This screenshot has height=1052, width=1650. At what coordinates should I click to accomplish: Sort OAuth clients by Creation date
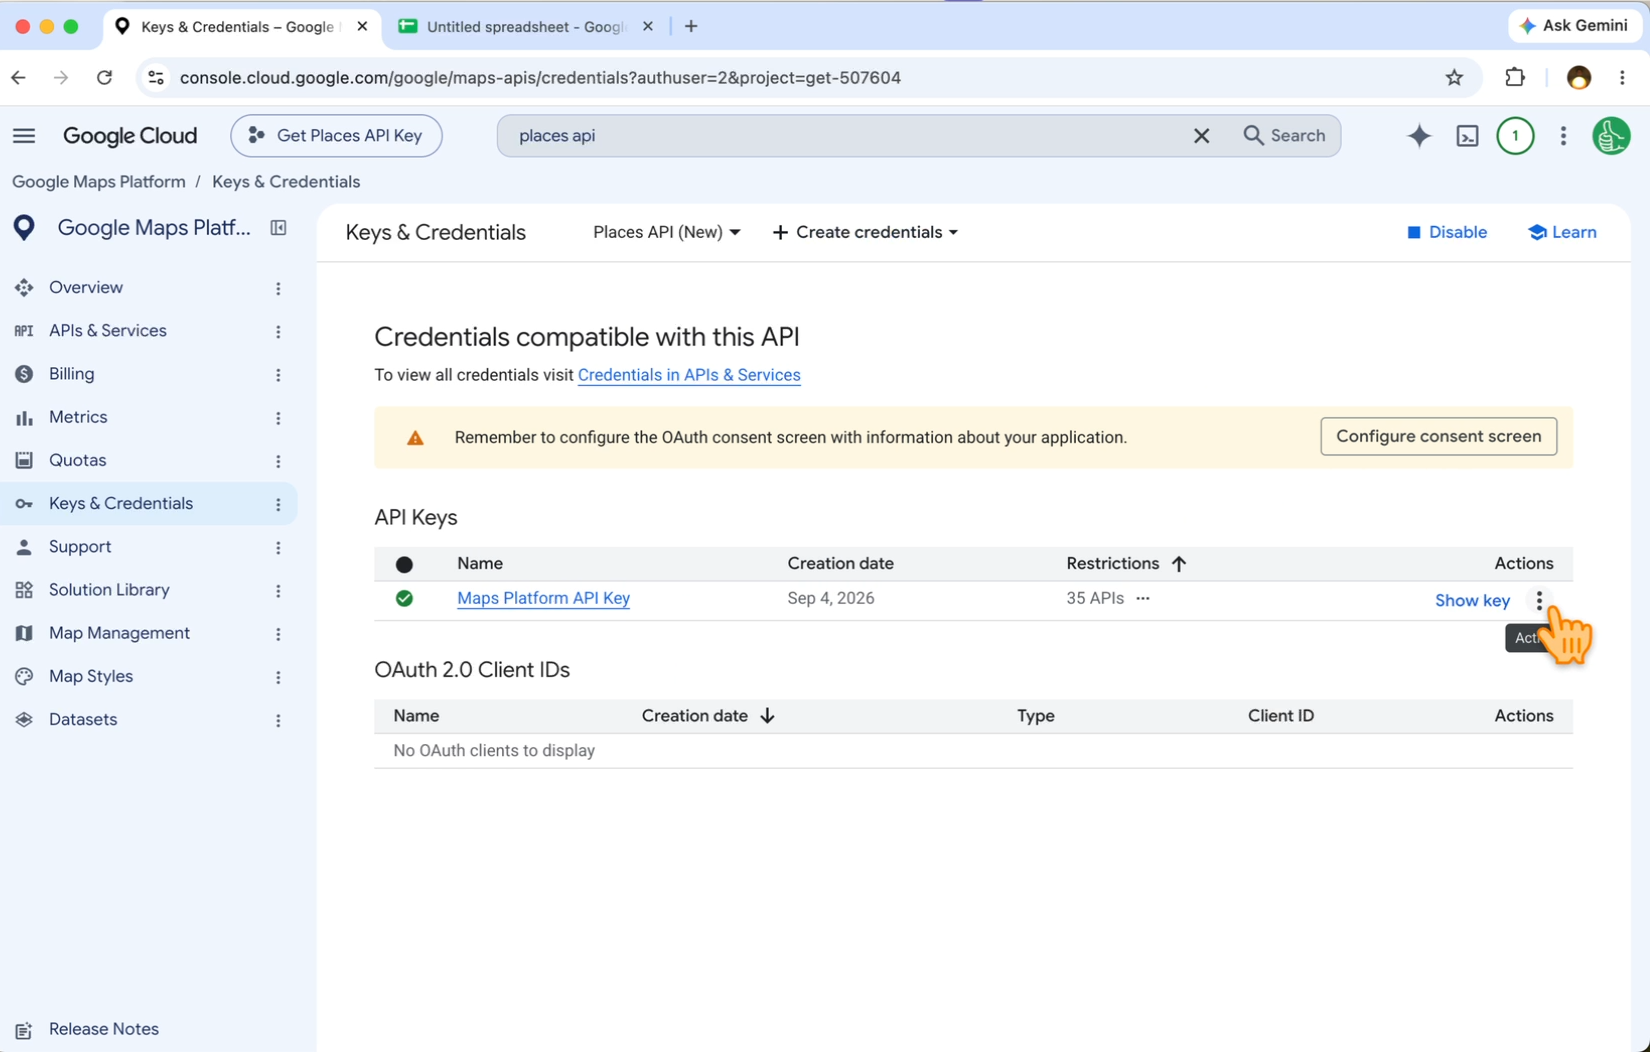point(708,716)
